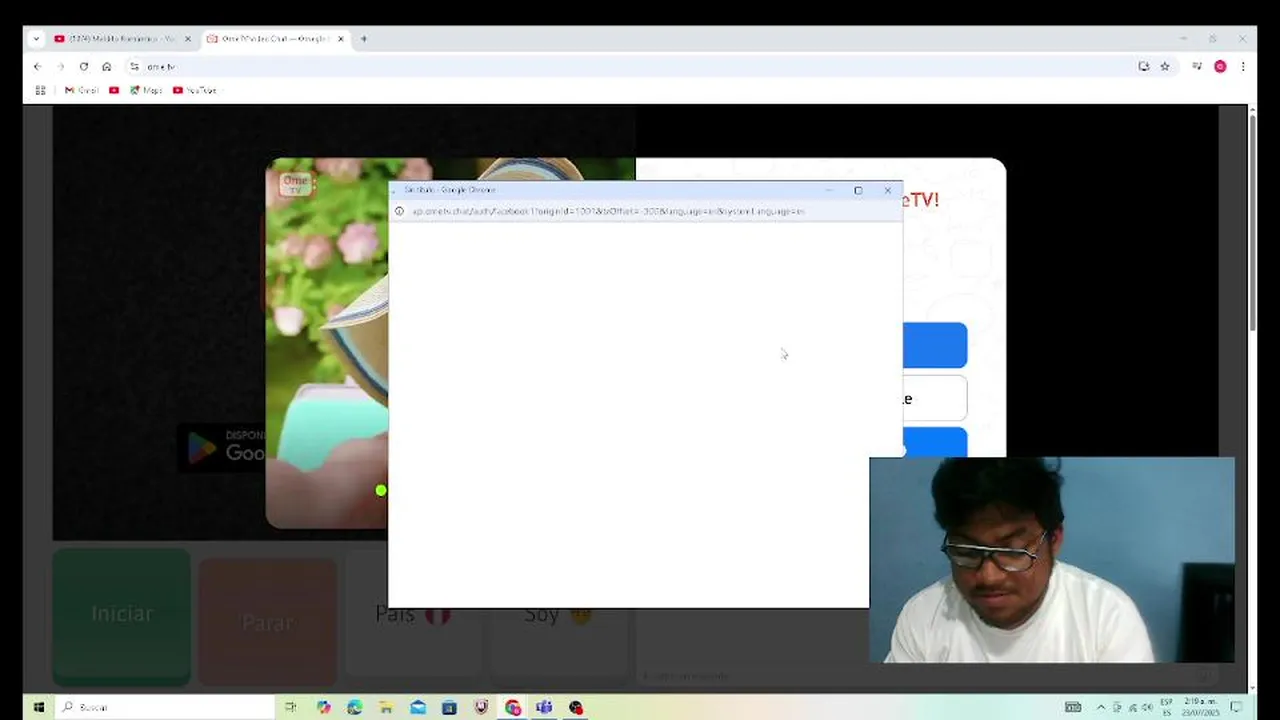The height and width of the screenshot is (720, 1280).
Task: Click the white Google login button
Action: point(935,399)
